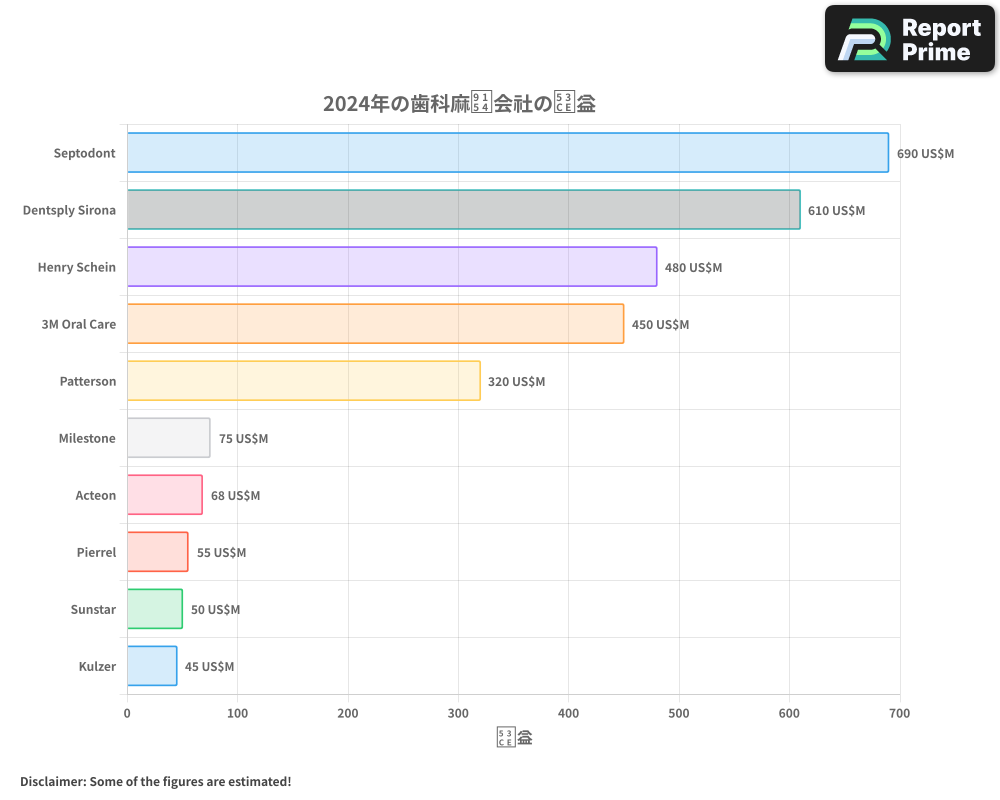
Task: Expand details for the Milestone row
Action: (88, 438)
